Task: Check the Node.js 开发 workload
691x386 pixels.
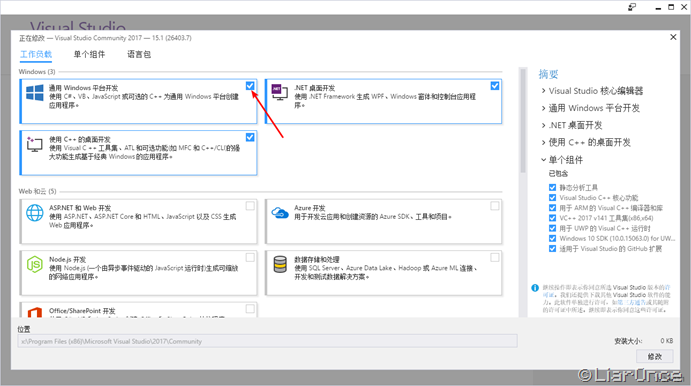Action: coord(250,257)
